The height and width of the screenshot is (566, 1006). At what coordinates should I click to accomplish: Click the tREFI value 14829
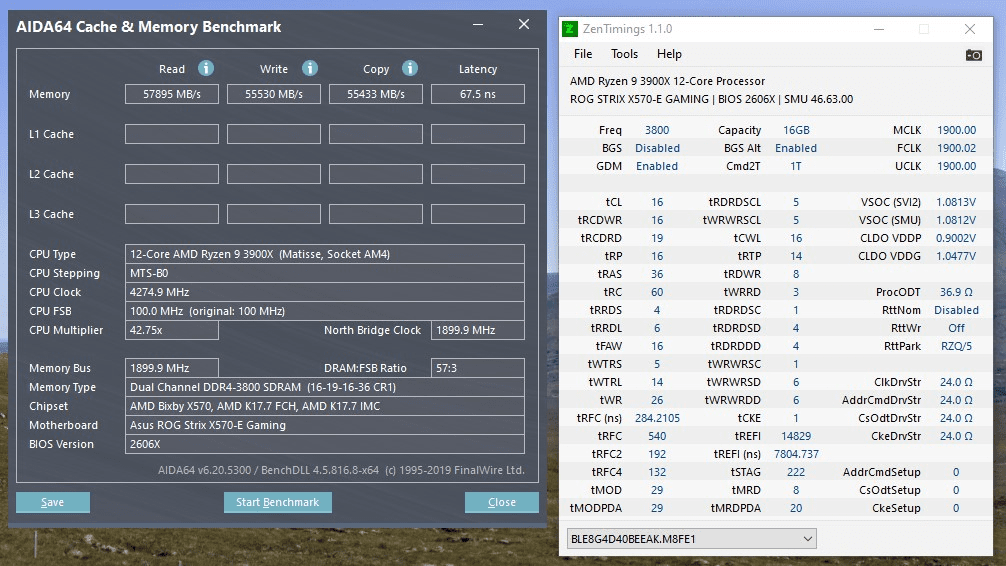click(x=796, y=436)
